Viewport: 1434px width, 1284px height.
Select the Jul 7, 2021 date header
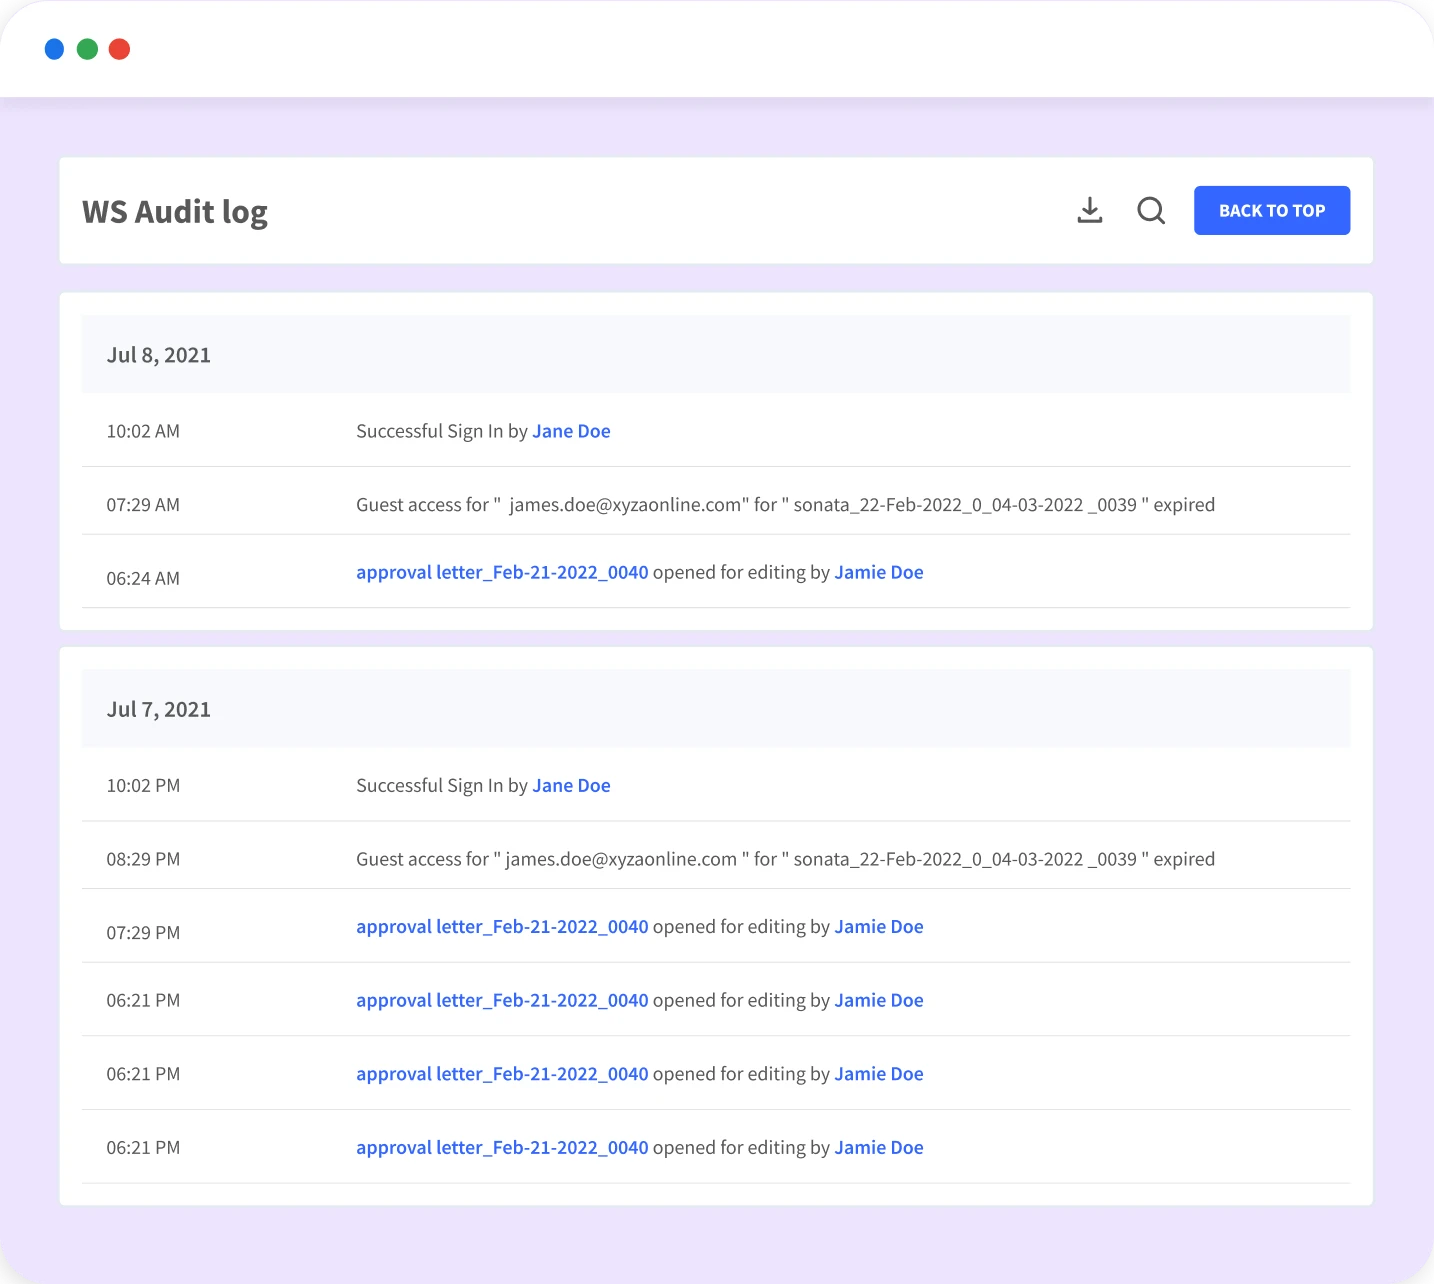point(159,708)
